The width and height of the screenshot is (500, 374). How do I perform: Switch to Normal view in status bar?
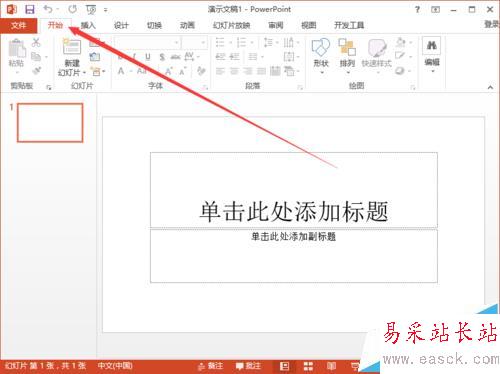click(284, 366)
